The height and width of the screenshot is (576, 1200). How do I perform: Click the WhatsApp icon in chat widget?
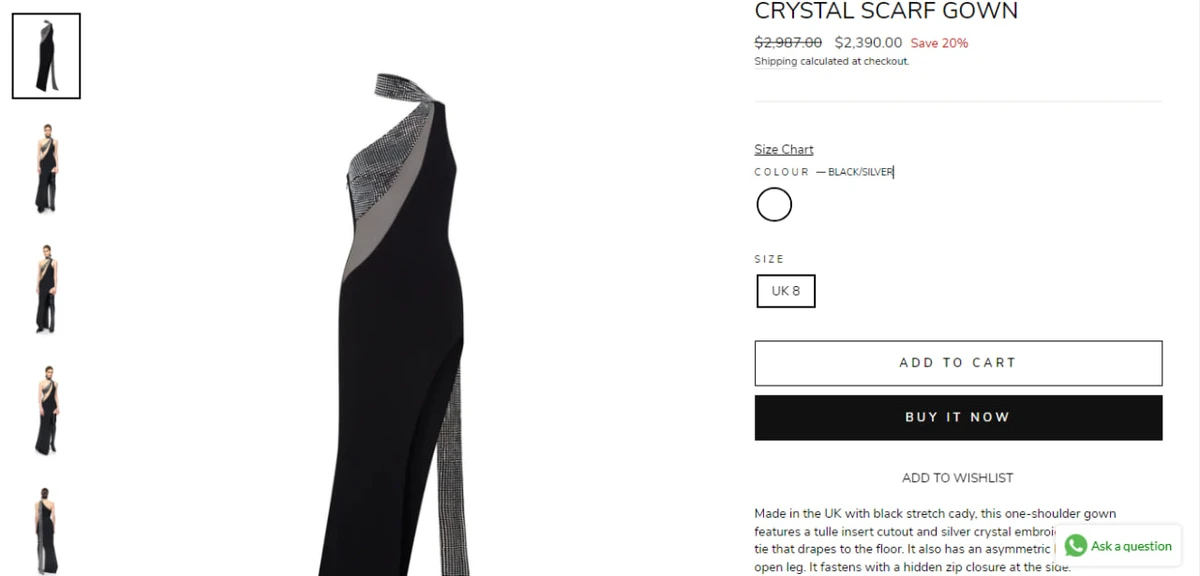[x=1076, y=546]
